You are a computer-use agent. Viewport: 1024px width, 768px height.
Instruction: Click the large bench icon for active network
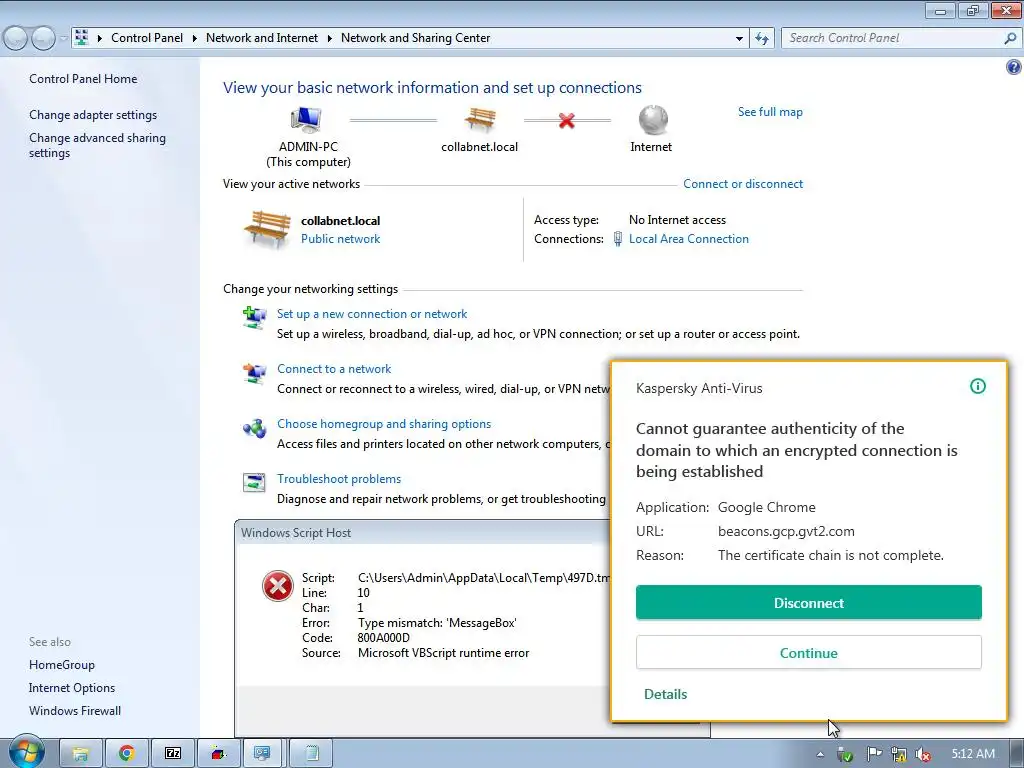[x=267, y=229]
